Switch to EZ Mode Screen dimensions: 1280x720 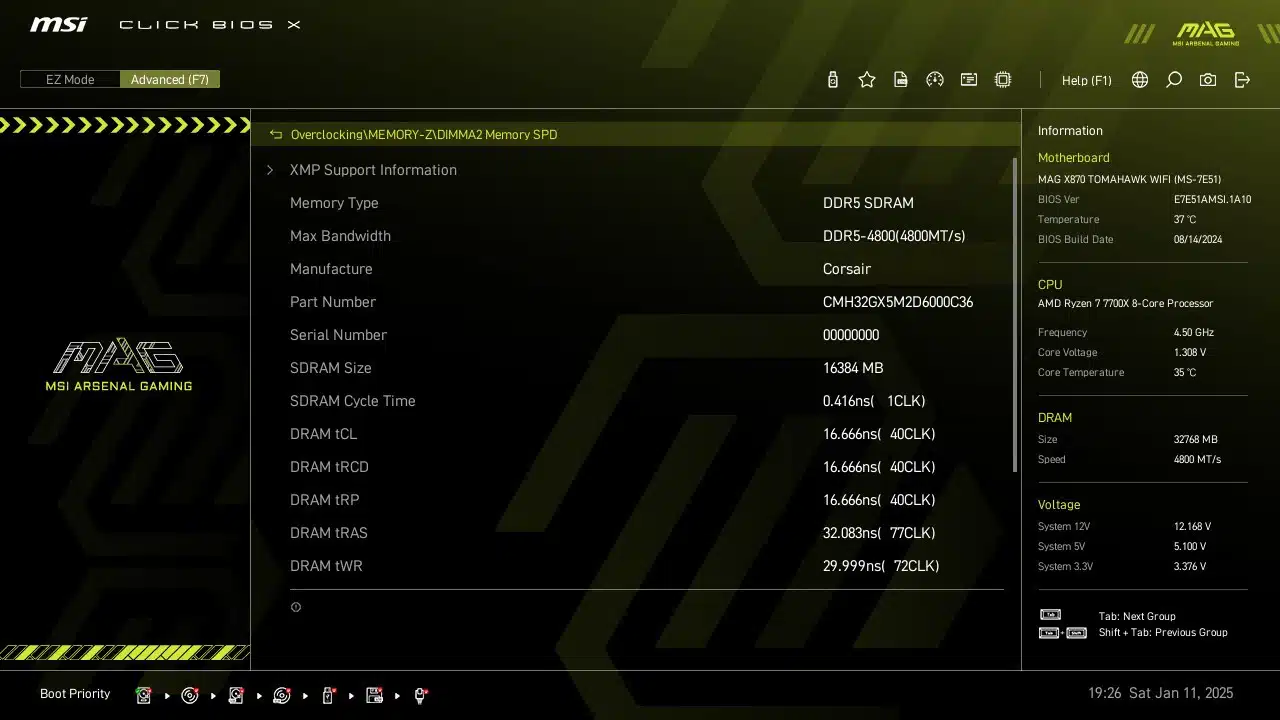click(x=70, y=80)
